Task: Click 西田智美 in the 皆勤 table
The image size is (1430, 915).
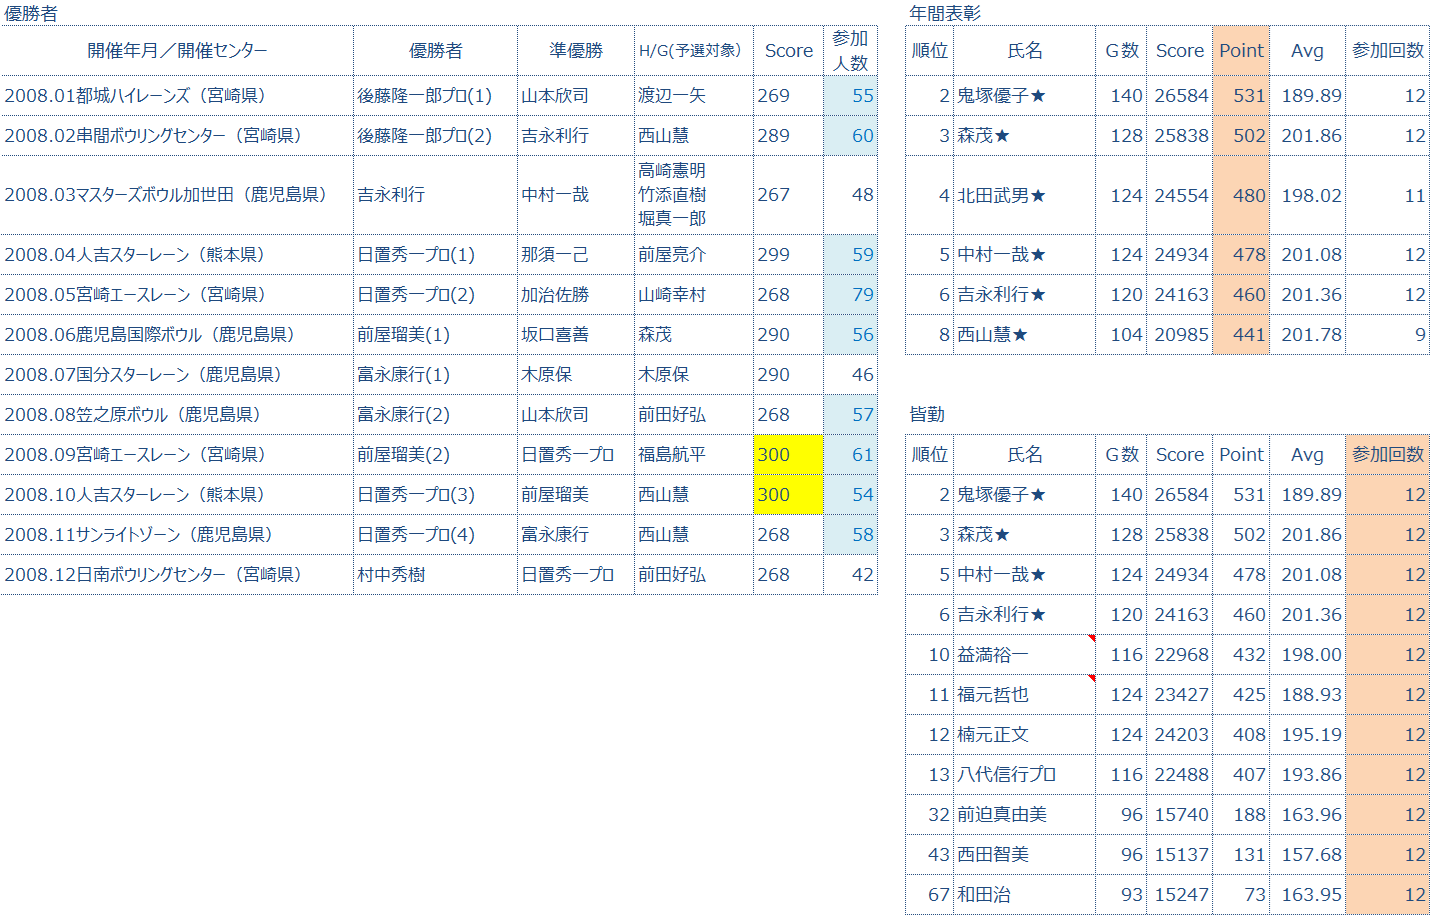Action: pos(1024,854)
